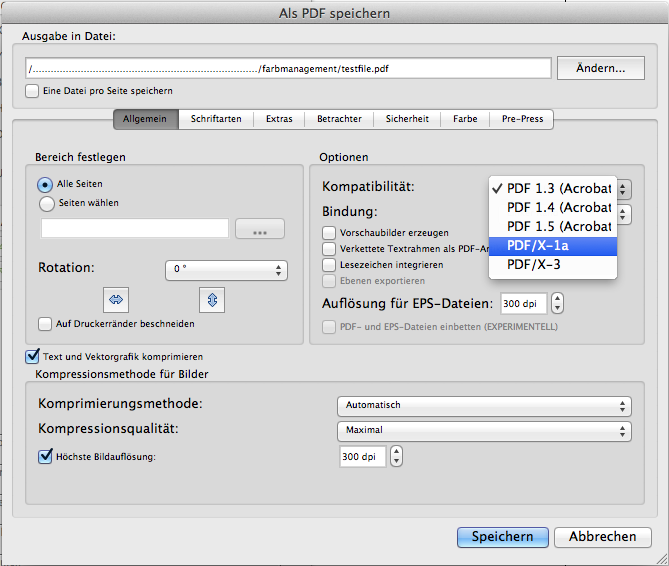This screenshot has width=669, height=566.
Task: Open the Pre-Press tab
Action: [522, 119]
